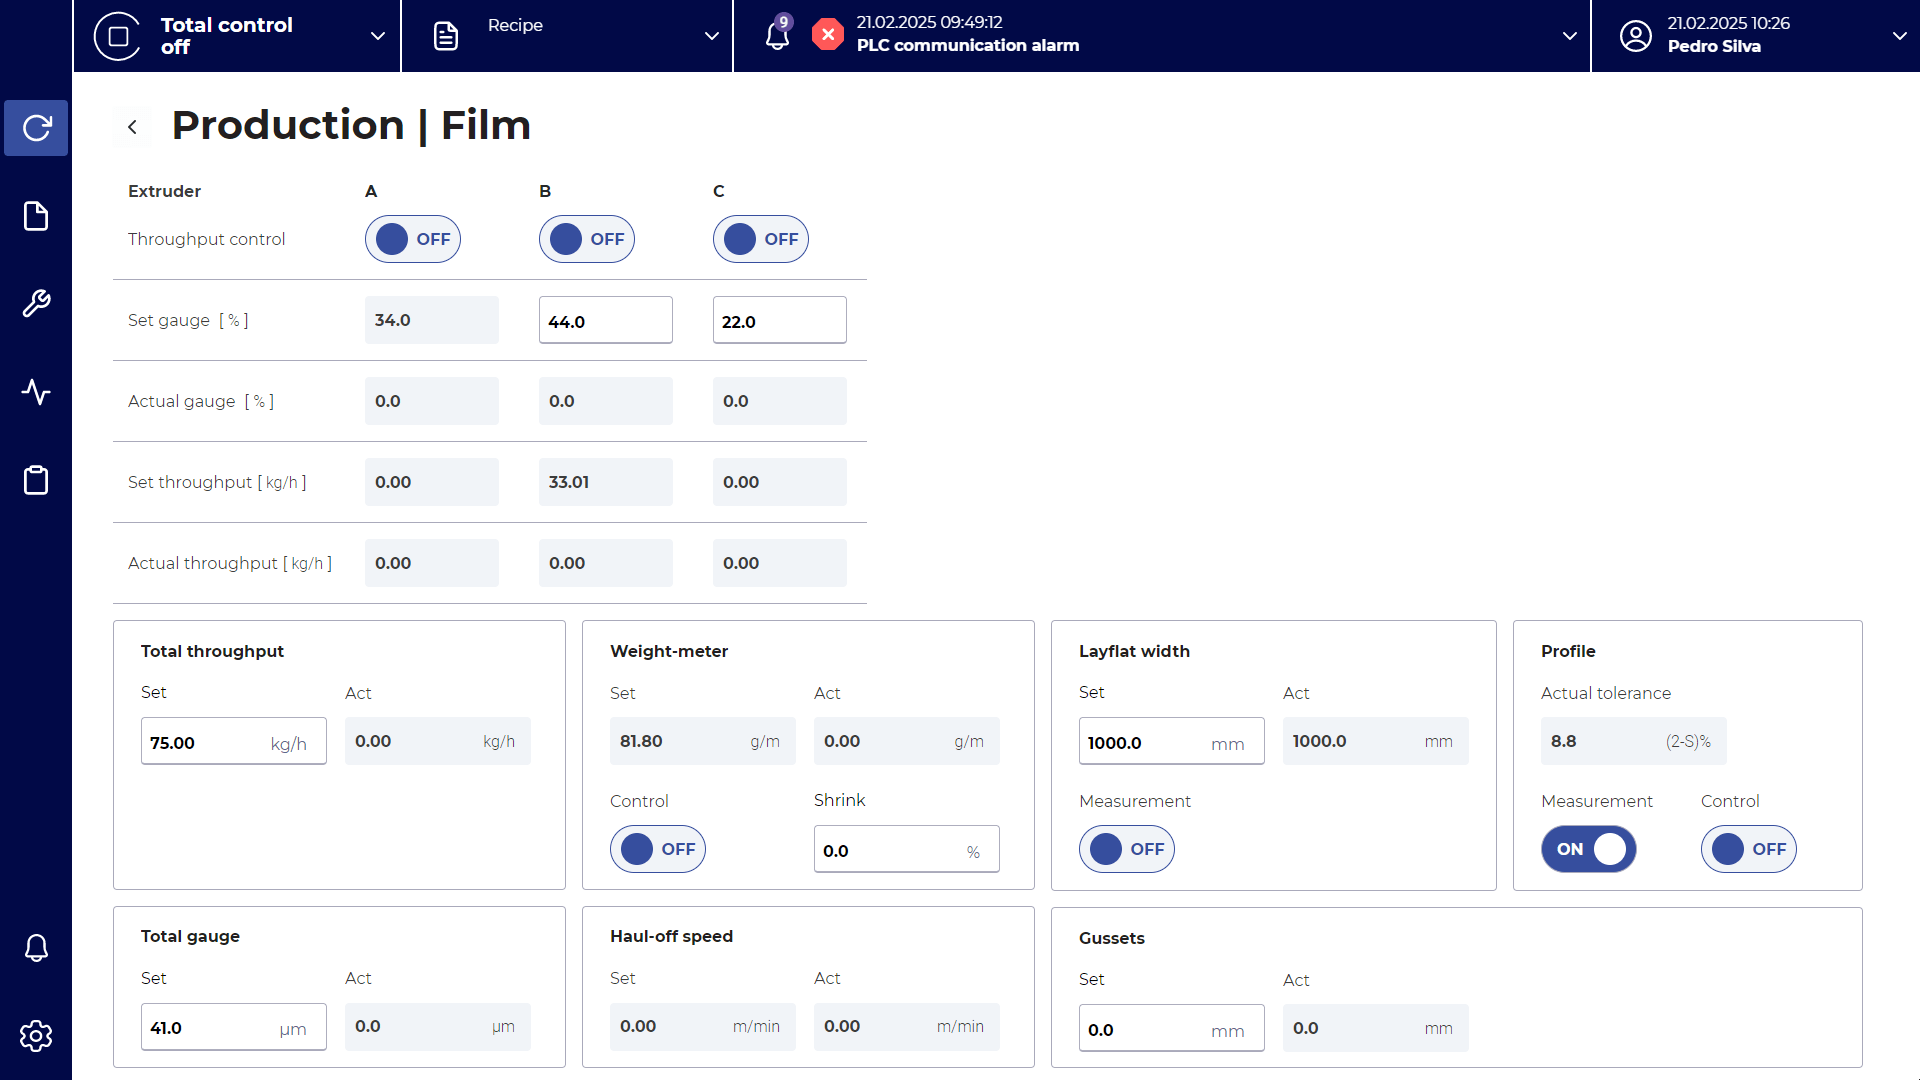Go back using the left chevron
1920x1080 pixels.
pos(132,127)
